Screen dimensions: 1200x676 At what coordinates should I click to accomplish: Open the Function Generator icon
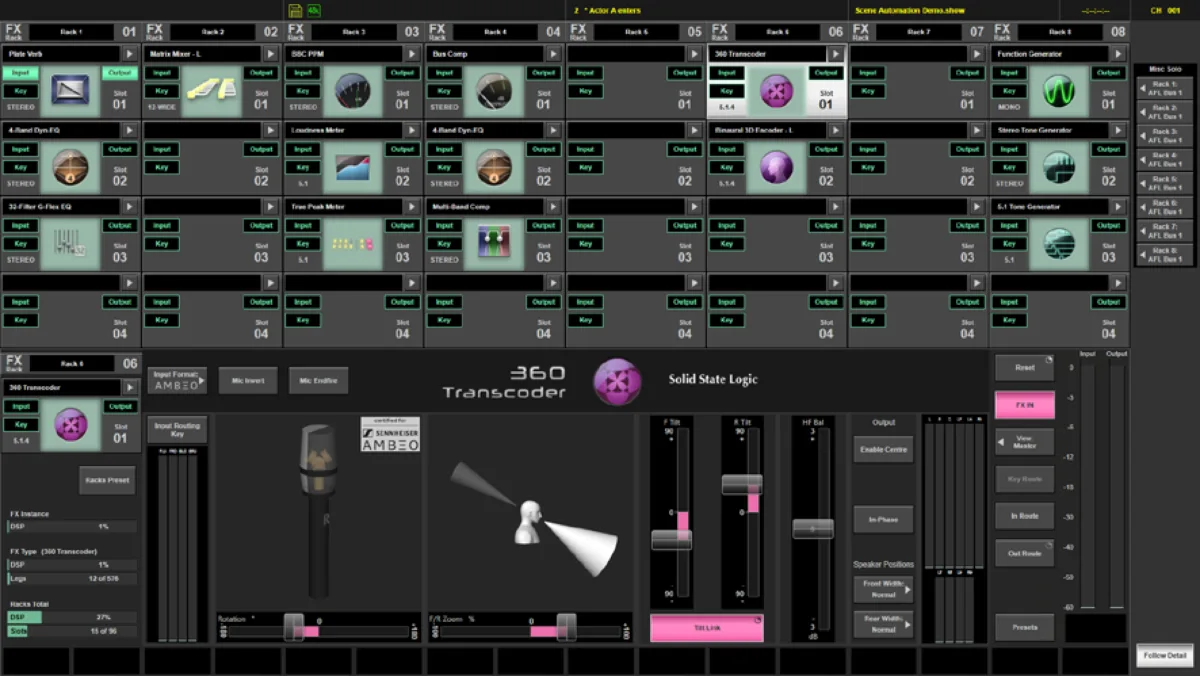tap(1059, 91)
